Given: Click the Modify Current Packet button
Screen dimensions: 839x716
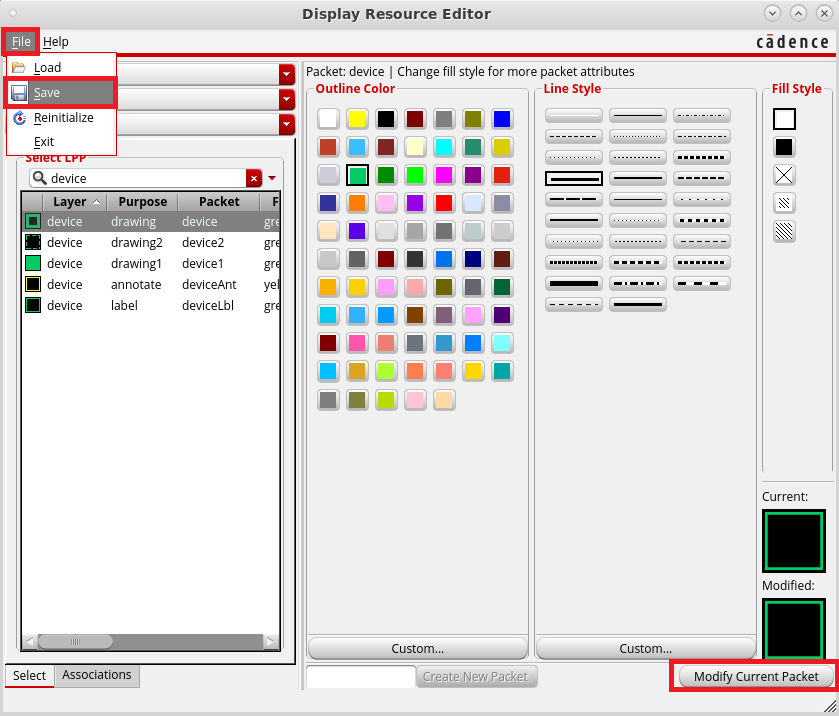Looking at the screenshot, I should 755,677.
